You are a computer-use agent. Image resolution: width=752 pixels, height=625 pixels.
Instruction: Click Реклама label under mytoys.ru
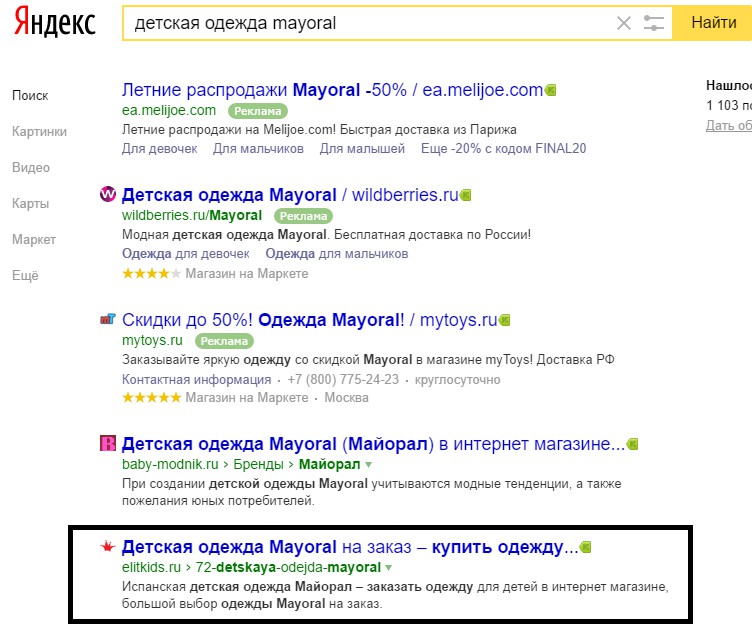tap(224, 341)
